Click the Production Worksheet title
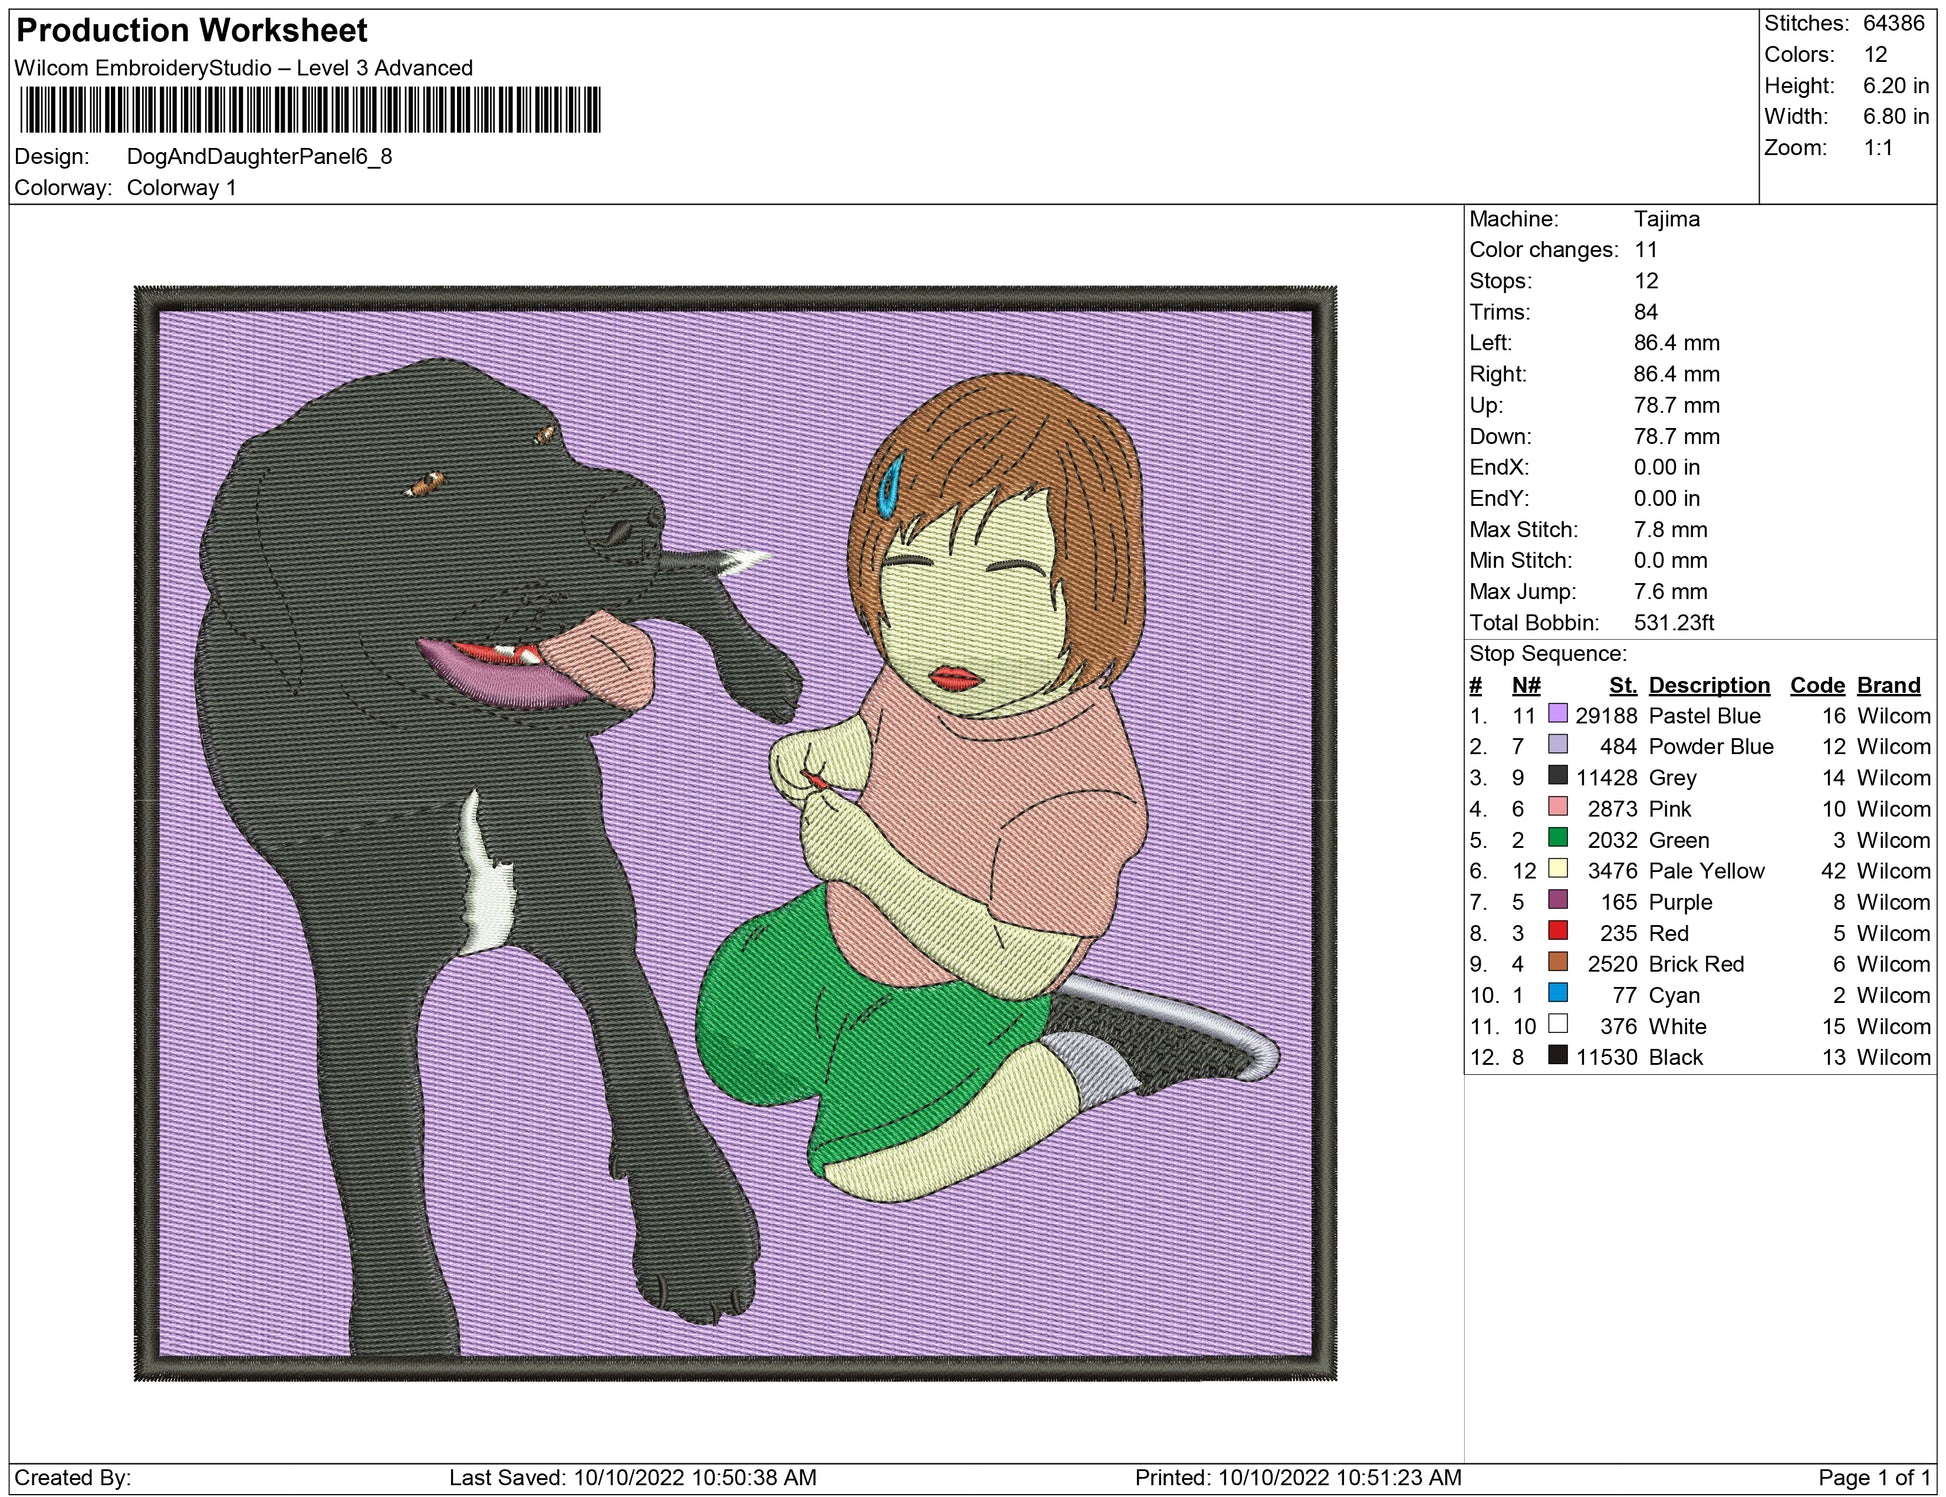This screenshot has width=1946, height=1497. tap(192, 31)
